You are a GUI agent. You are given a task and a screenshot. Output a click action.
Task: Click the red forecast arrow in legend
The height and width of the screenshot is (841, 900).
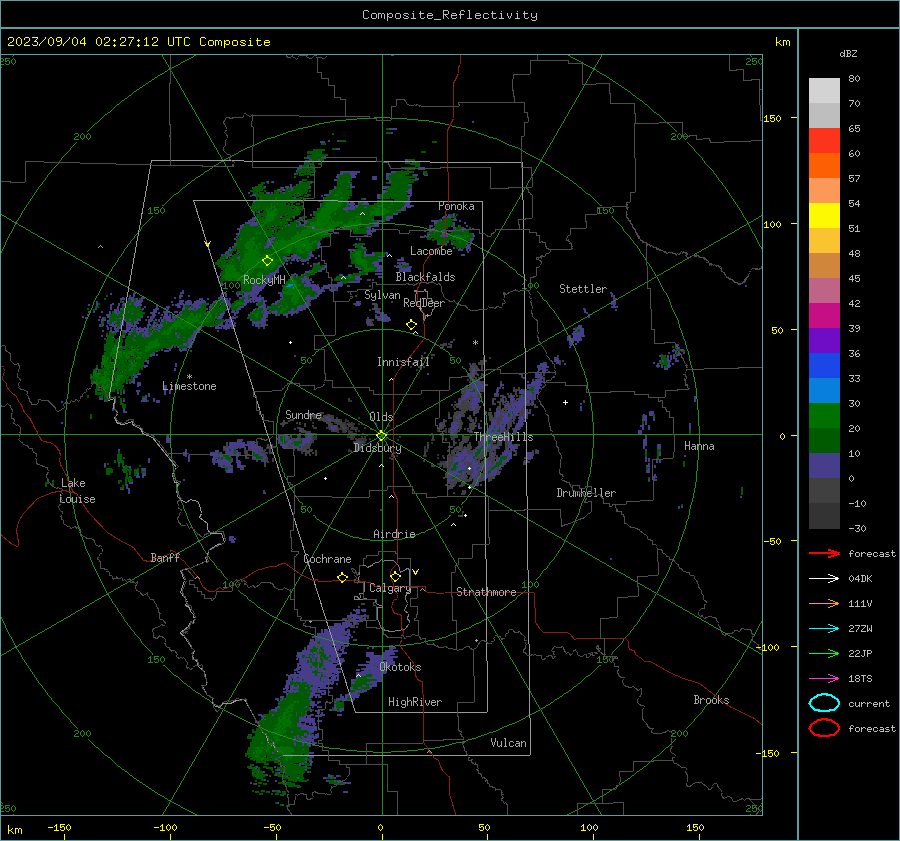824,553
